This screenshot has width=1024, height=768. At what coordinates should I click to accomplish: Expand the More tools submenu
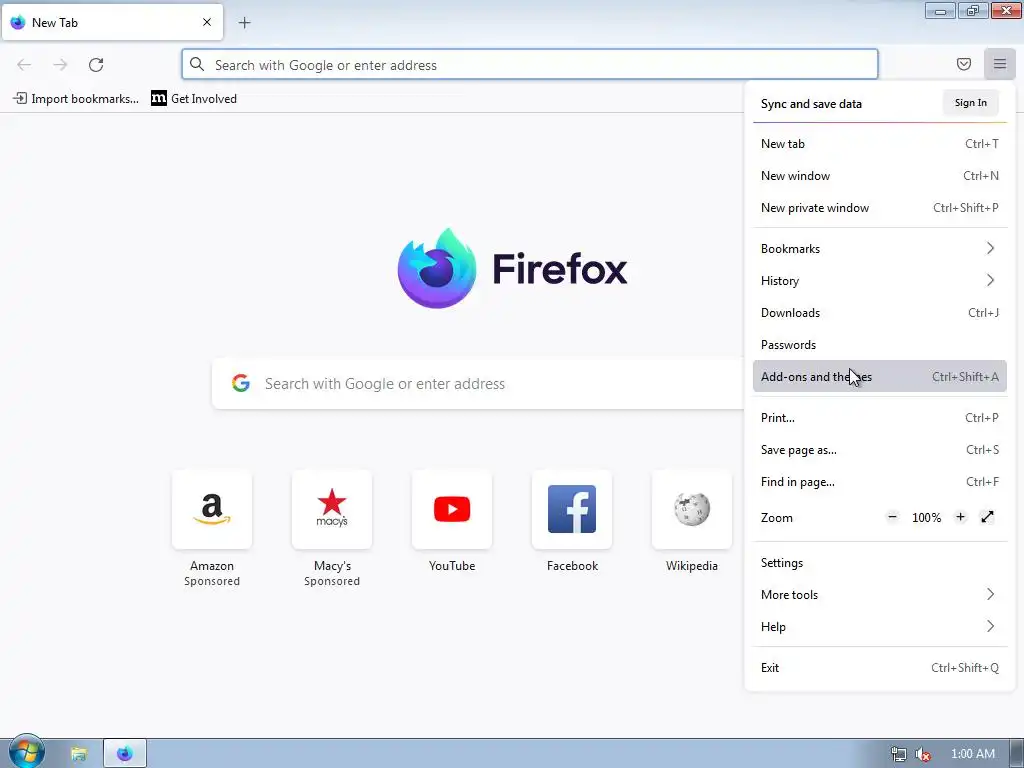[880, 595]
